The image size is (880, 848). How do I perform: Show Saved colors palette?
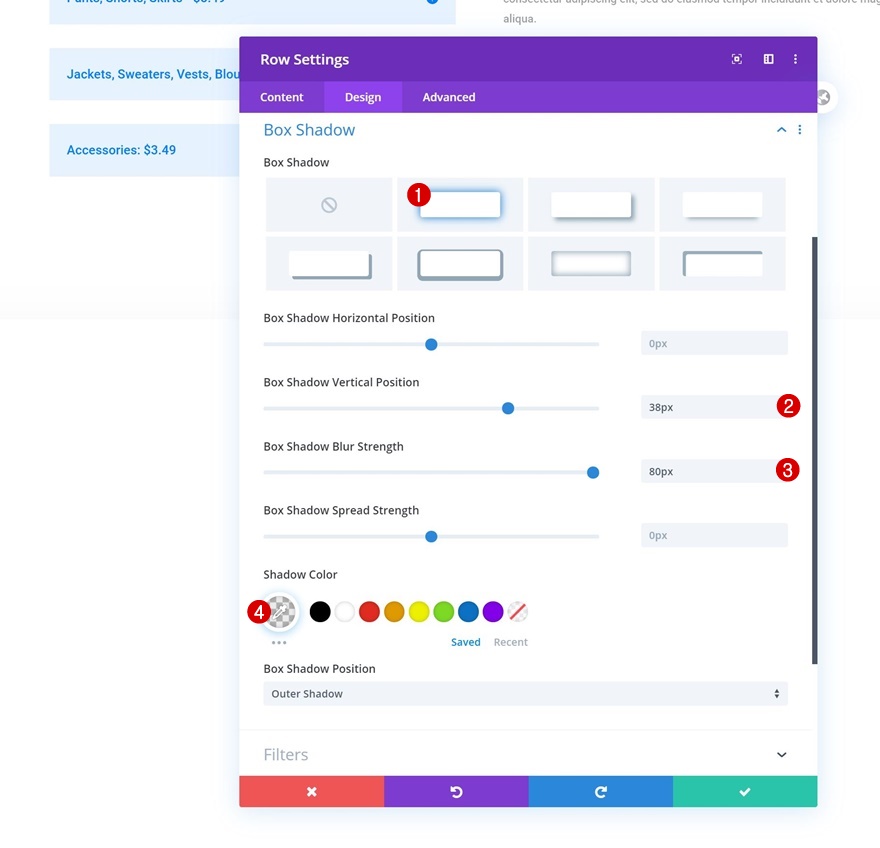(466, 642)
